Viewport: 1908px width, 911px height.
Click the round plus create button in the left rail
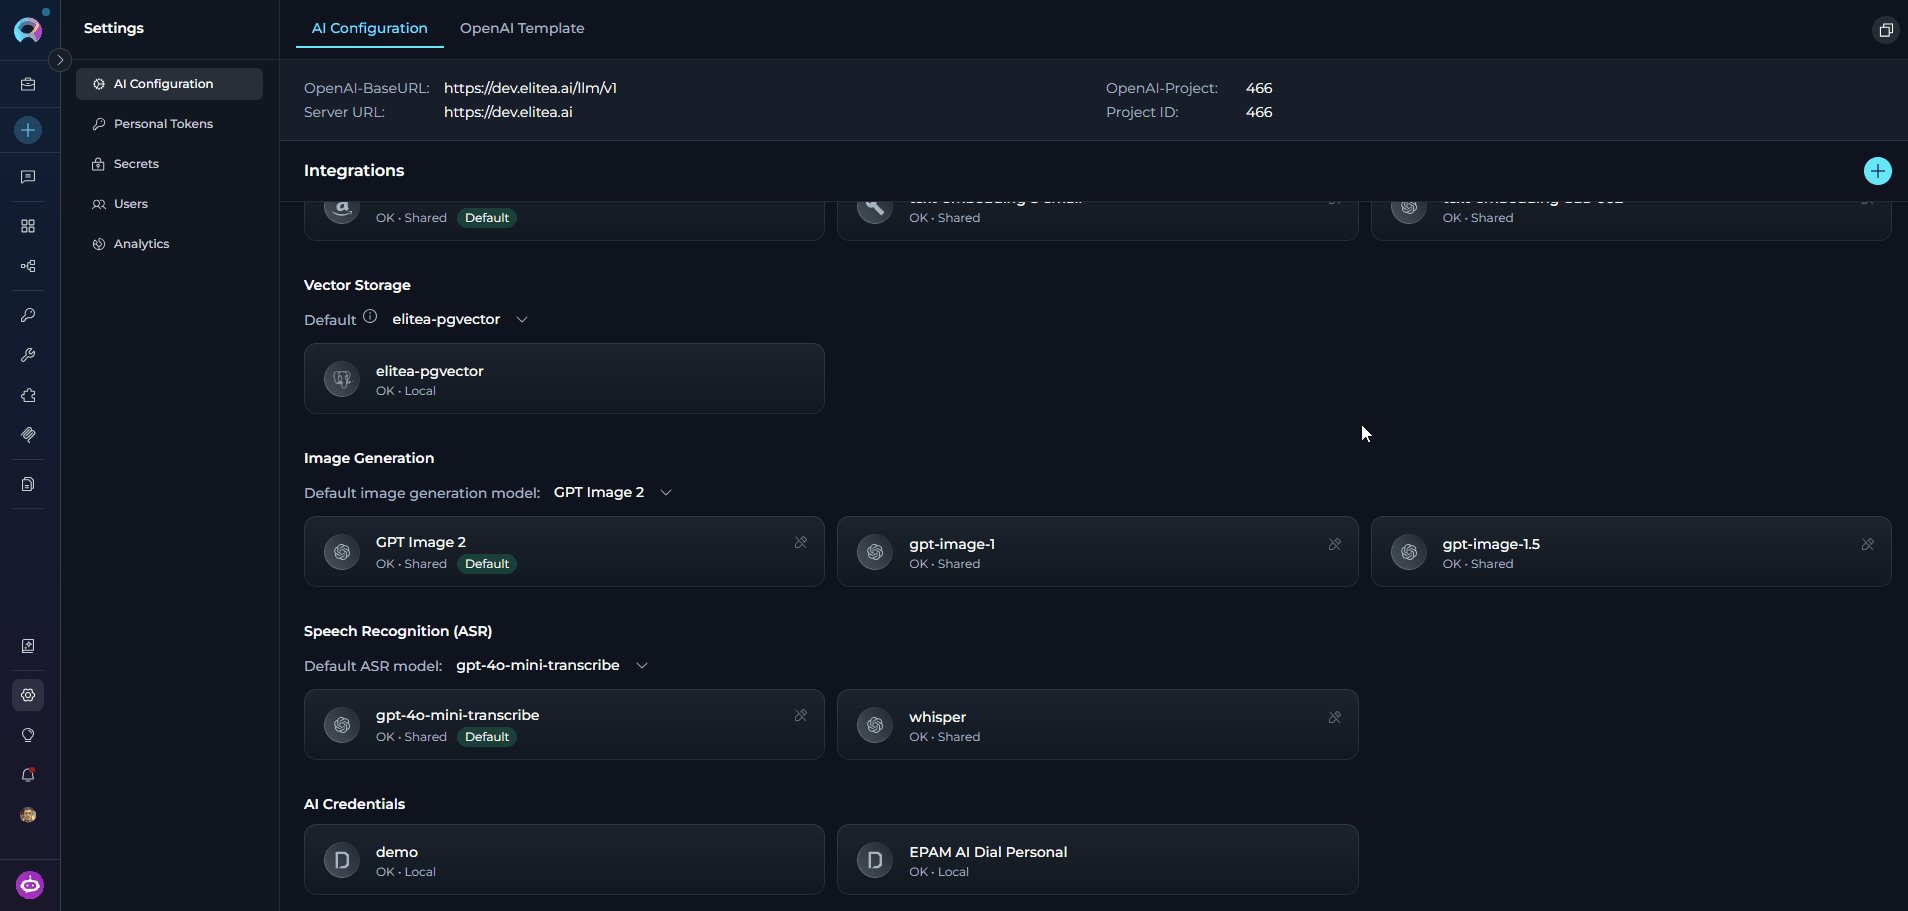pos(28,130)
